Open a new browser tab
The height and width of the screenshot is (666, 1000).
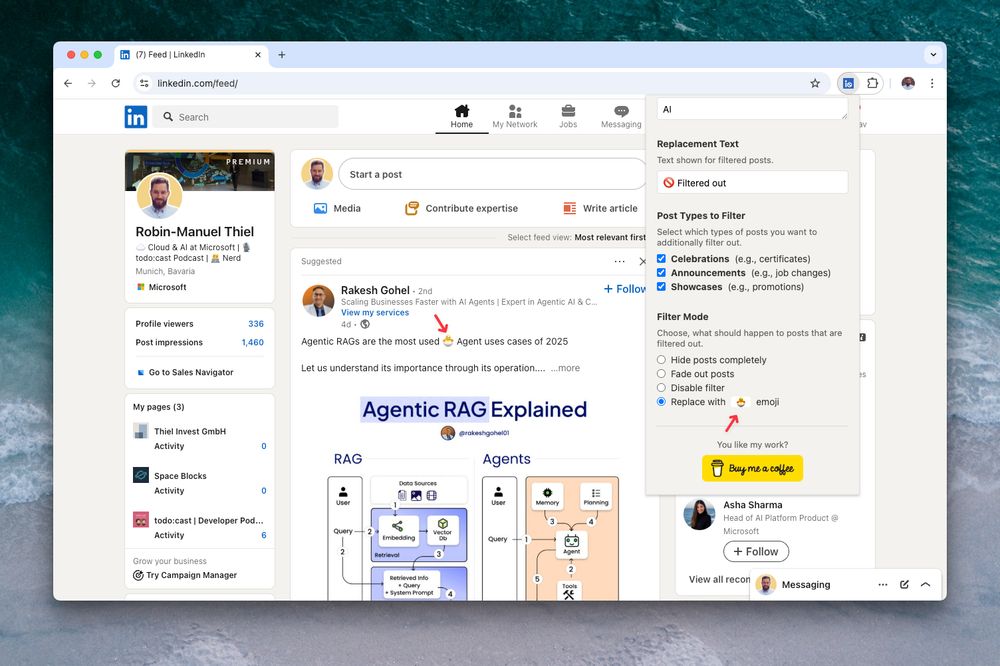[282, 55]
